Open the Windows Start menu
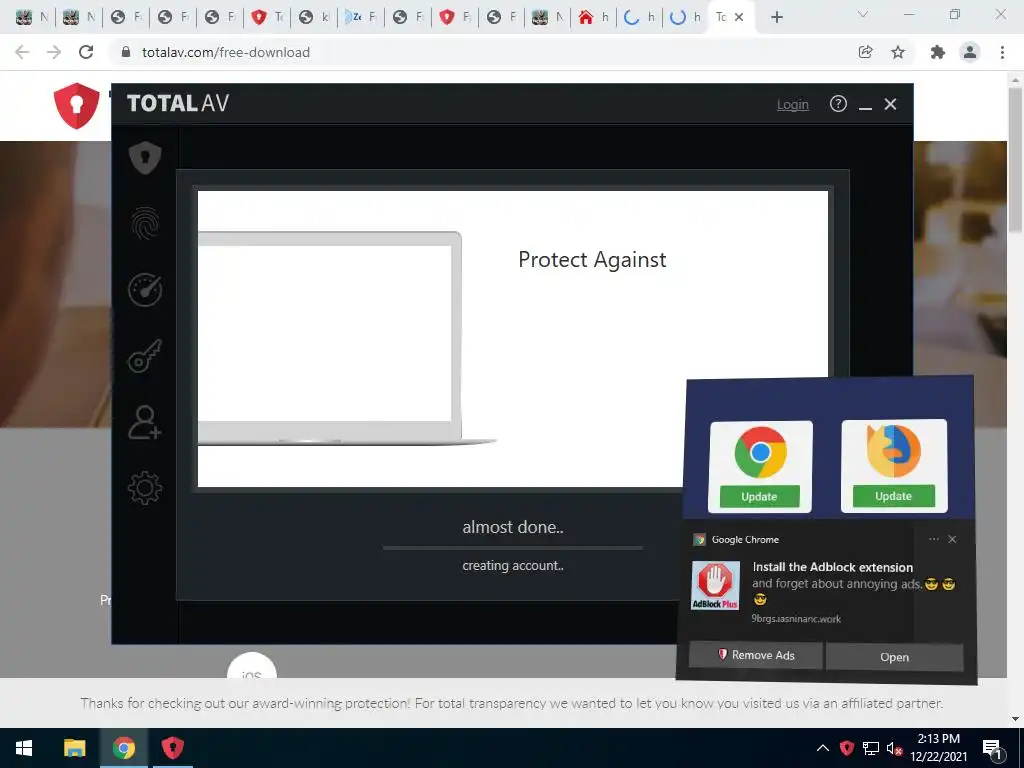The height and width of the screenshot is (768, 1024). pyautogui.click(x=24, y=748)
